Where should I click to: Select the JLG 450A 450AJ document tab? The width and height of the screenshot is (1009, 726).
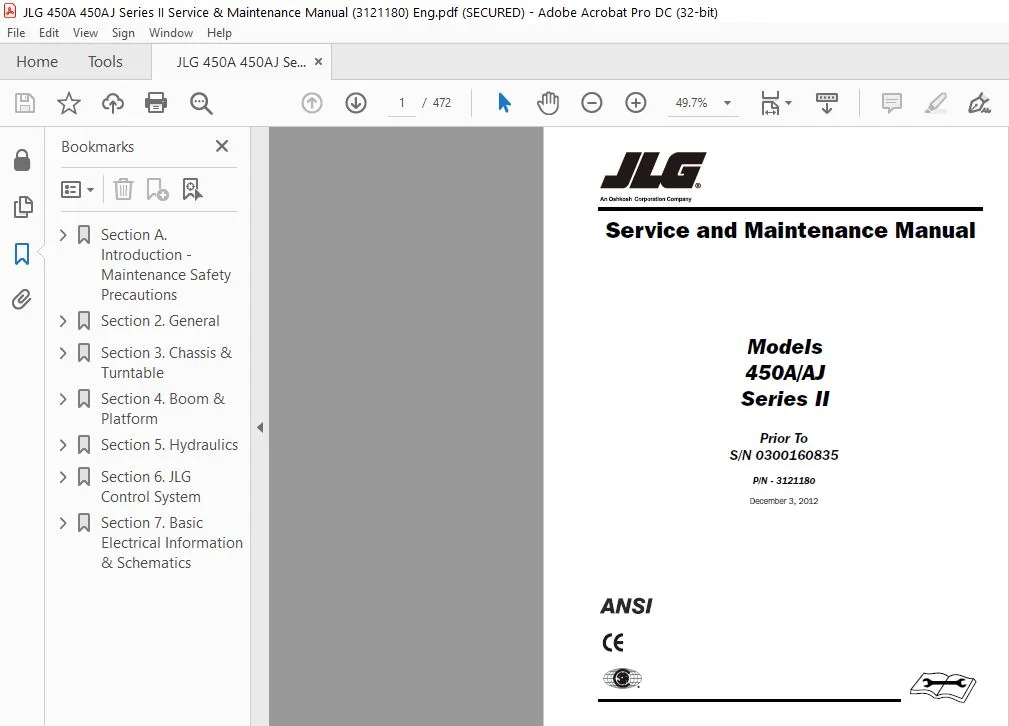tap(241, 62)
